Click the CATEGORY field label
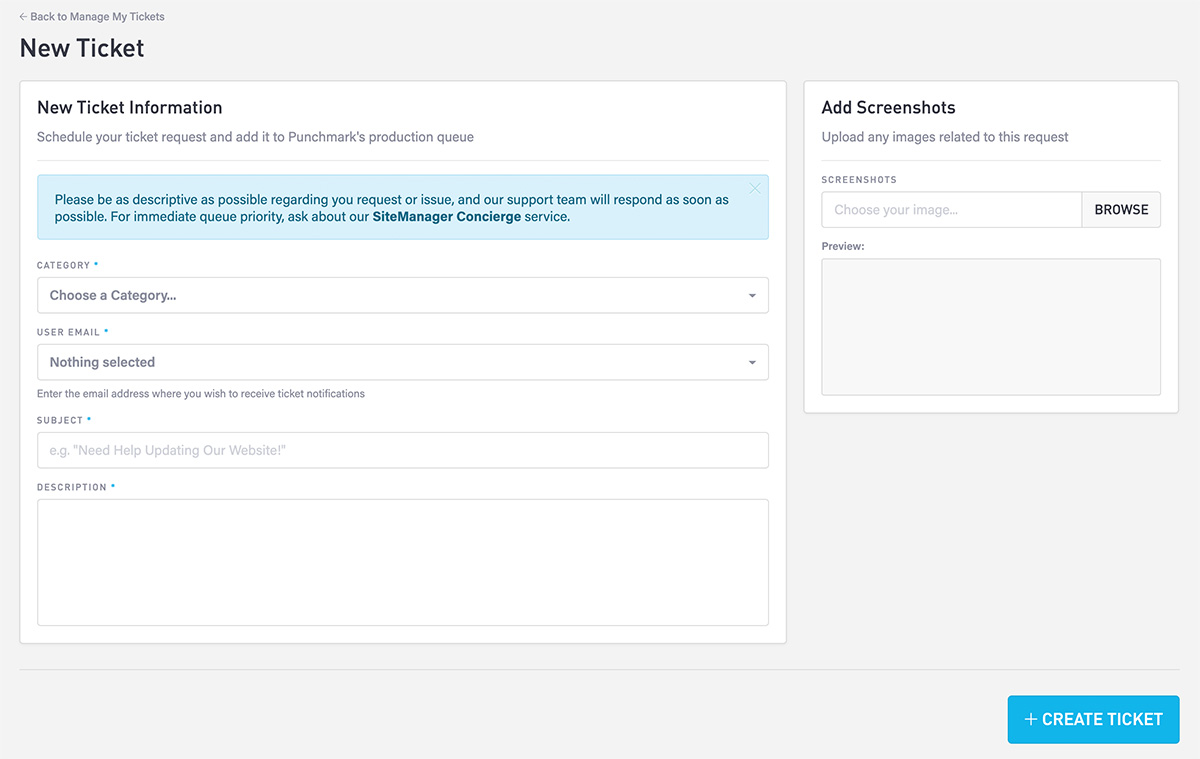The width and height of the screenshot is (1200, 759). (63, 266)
